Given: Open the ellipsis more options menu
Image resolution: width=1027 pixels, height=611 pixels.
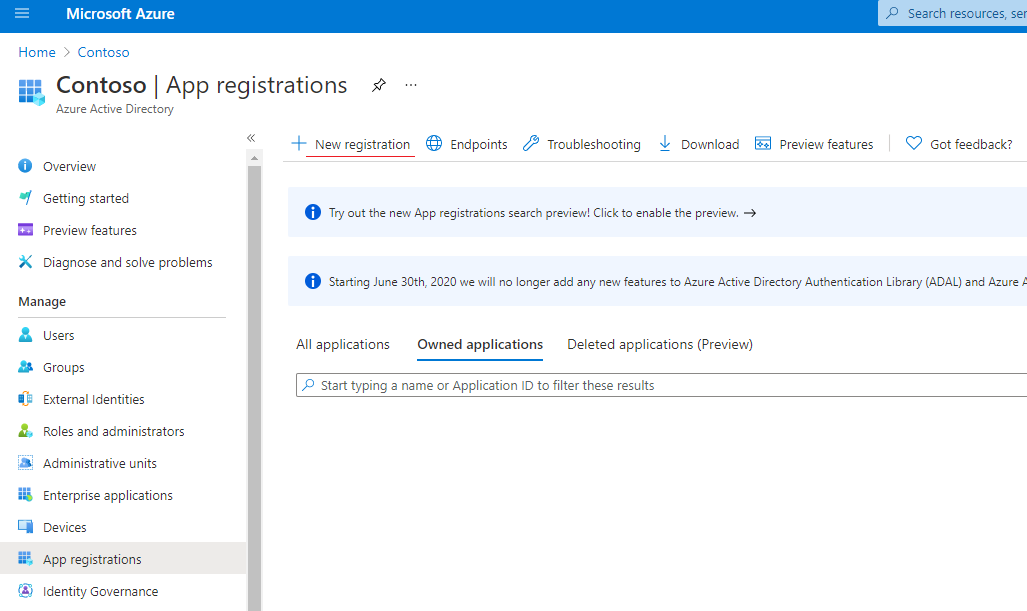Looking at the screenshot, I should click(411, 85).
